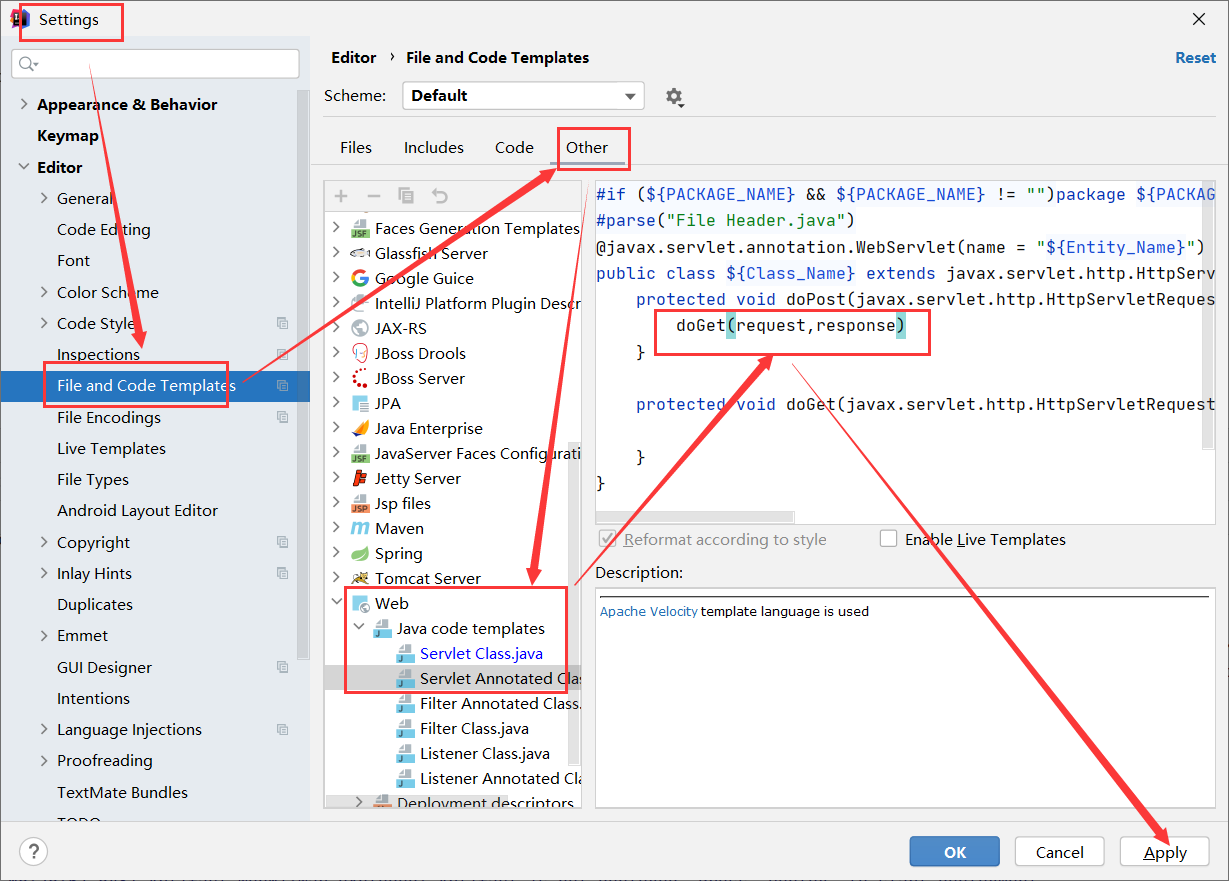Click the Spring leaf icon
The width and height of the screenshot is (1229, 881).
tap(360, 553)
